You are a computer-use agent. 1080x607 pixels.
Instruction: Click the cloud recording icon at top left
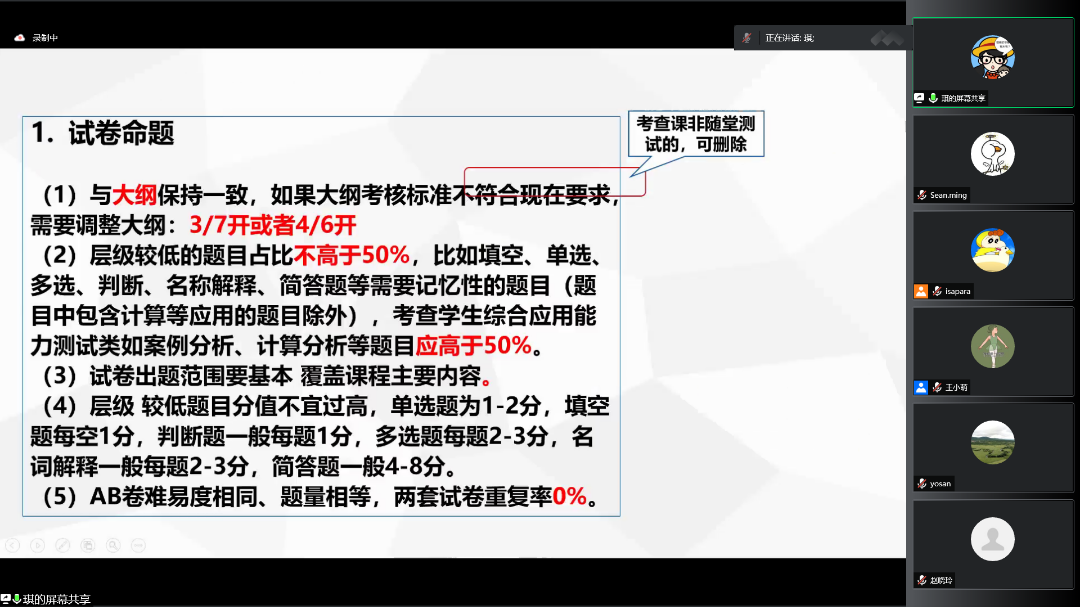[x=19, y=37]
